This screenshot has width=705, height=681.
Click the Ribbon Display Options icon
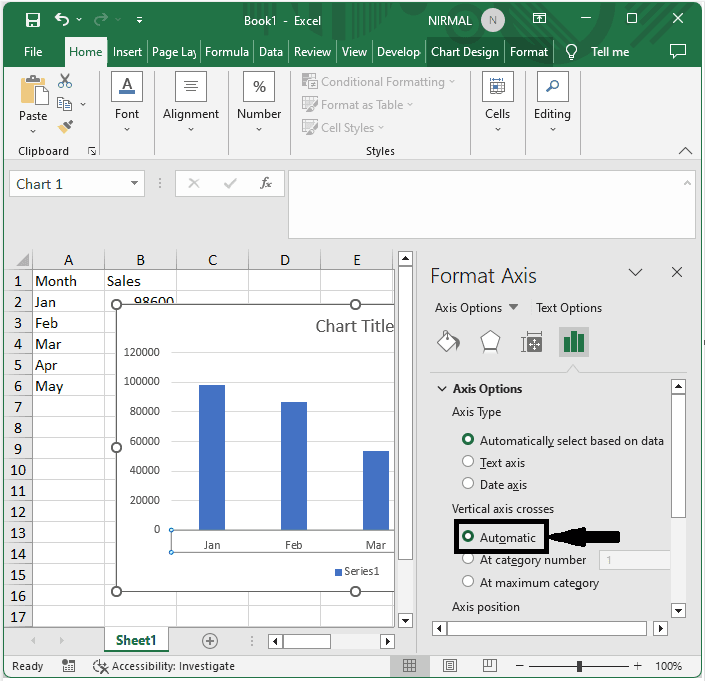(539, 18)
